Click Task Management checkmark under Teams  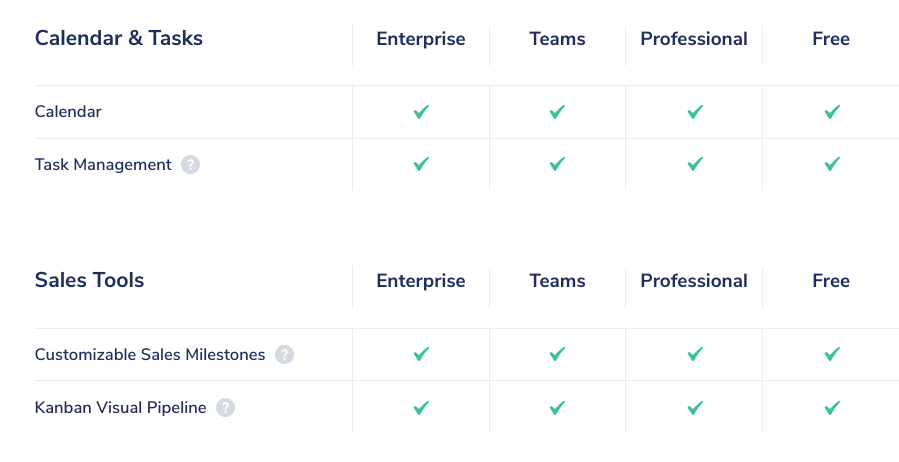click(x=557, y=164)
